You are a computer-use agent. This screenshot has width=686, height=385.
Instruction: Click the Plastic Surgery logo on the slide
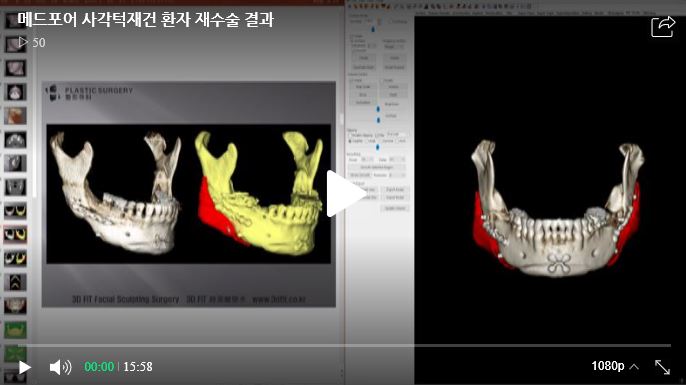89,93
